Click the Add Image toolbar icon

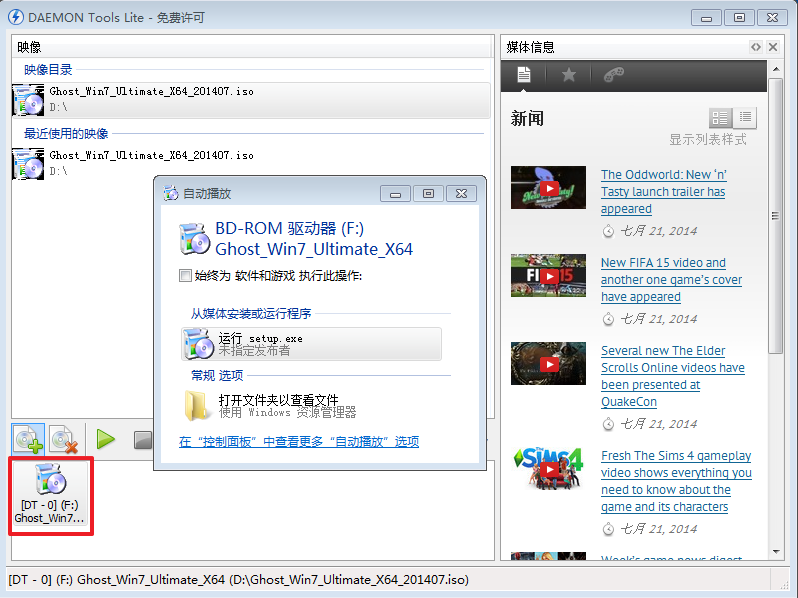[x=28, y=440]
